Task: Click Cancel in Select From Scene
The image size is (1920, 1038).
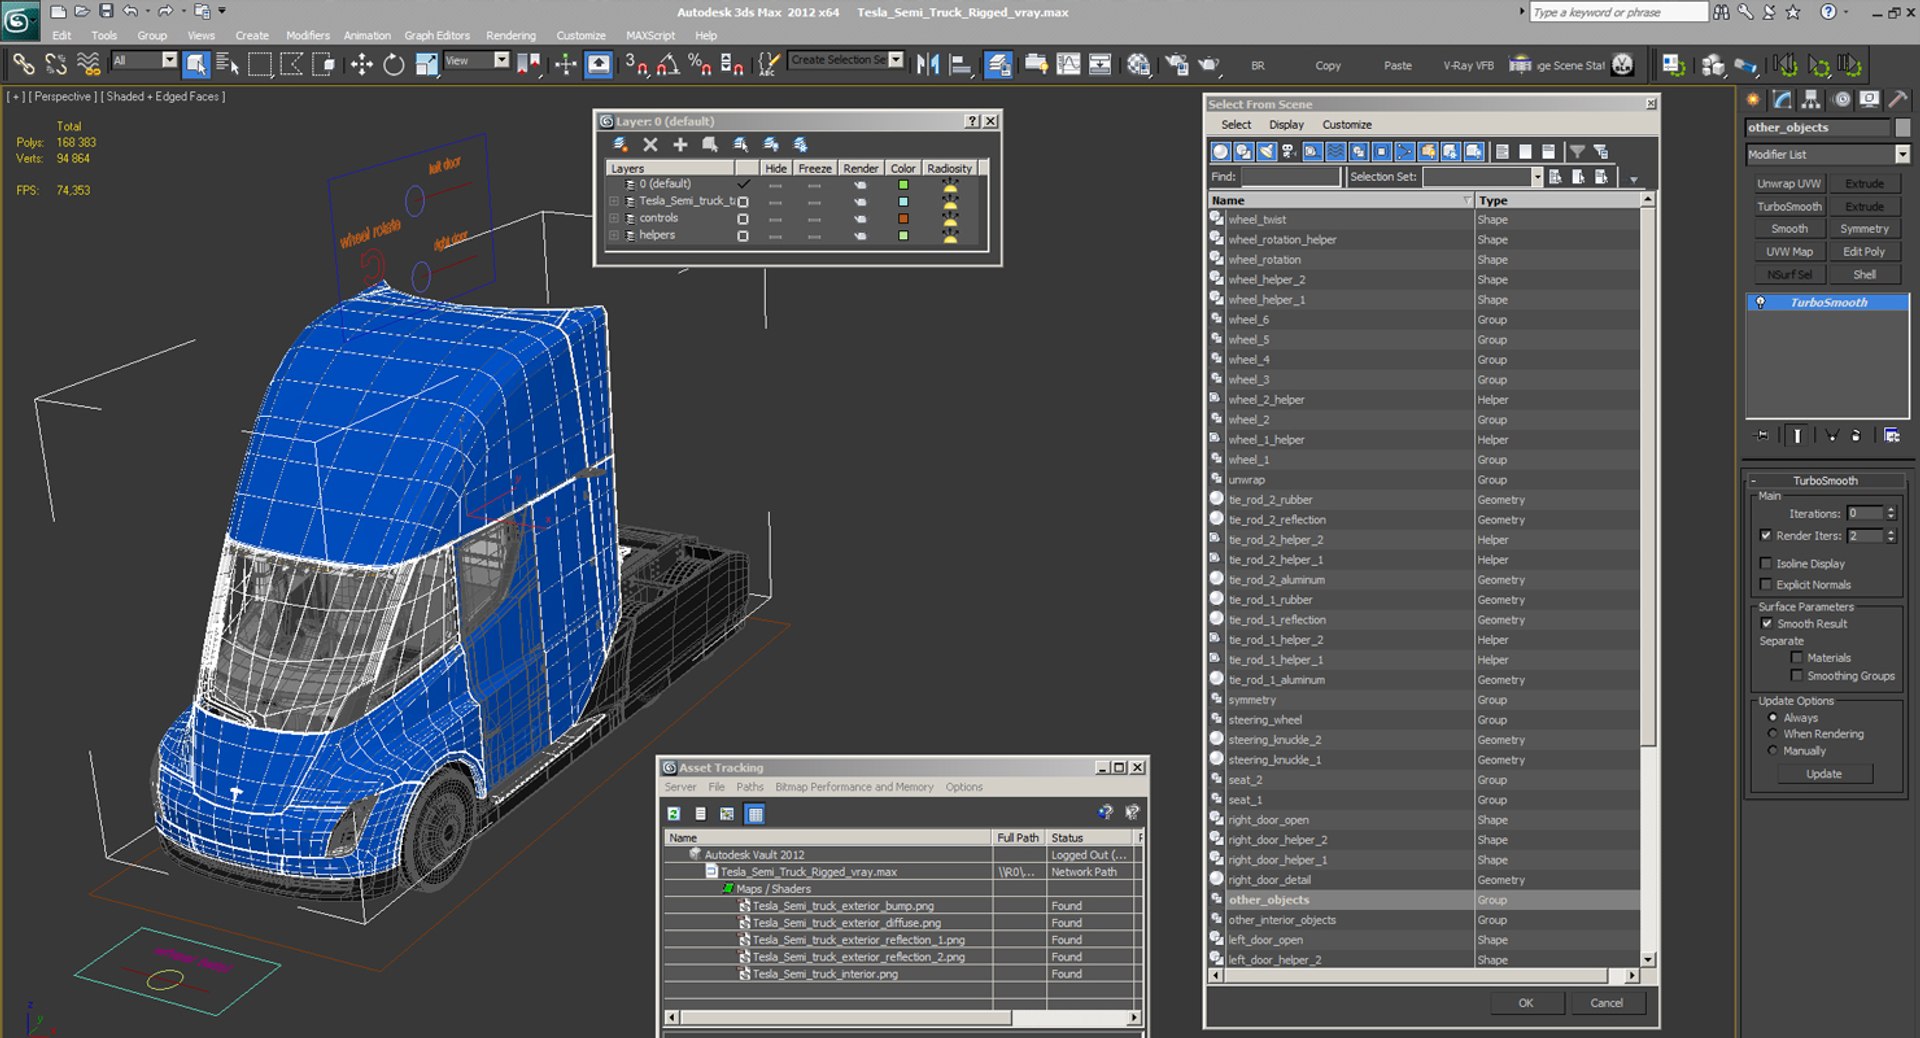Action: (1606, 1003)
